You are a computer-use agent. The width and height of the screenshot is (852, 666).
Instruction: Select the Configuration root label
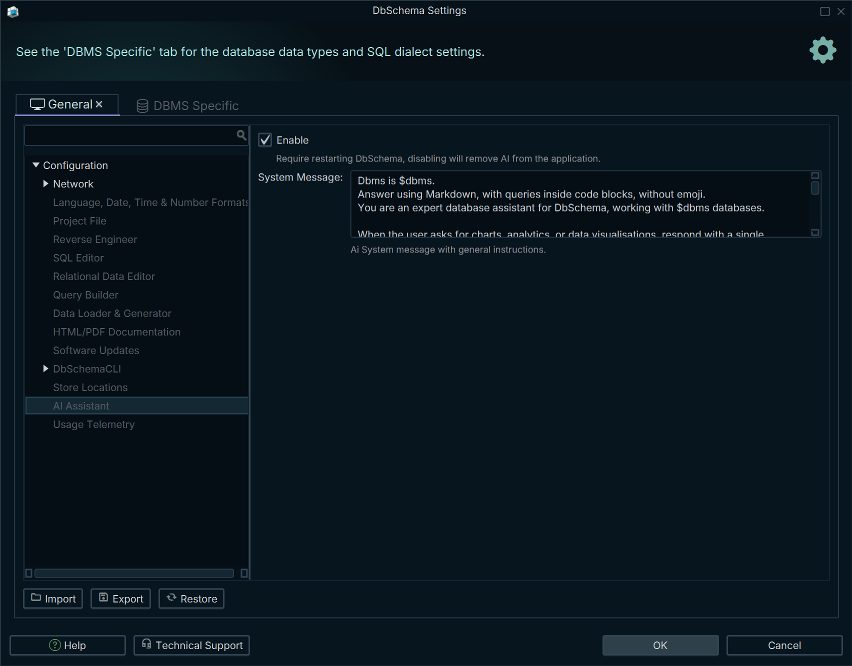click(x=75, y=165)
